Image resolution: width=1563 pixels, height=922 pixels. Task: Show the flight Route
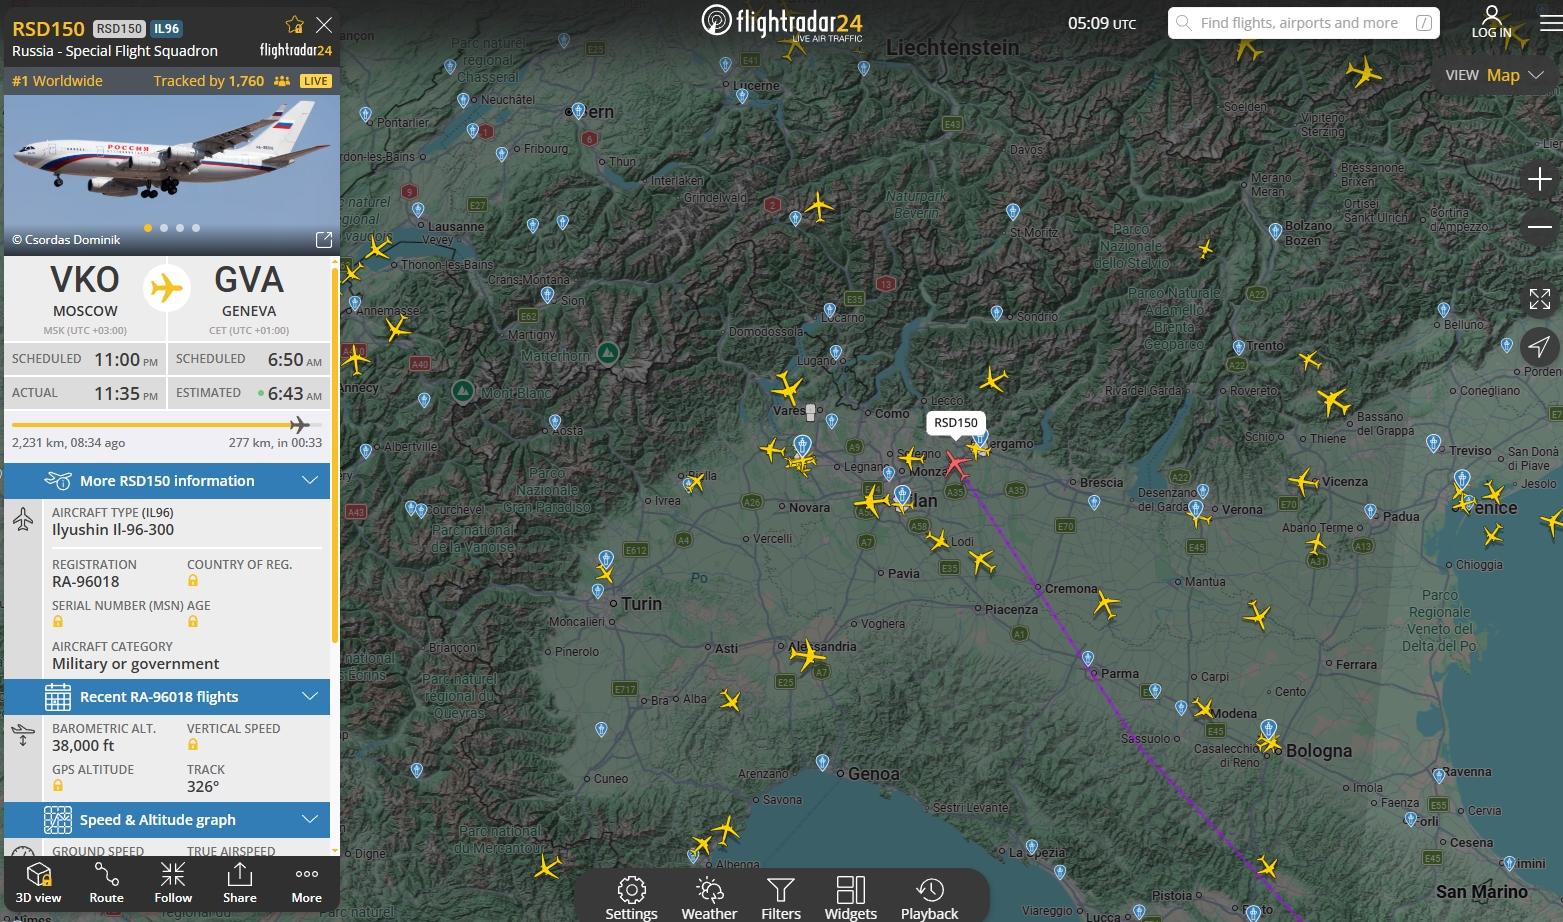coord(106,883)
